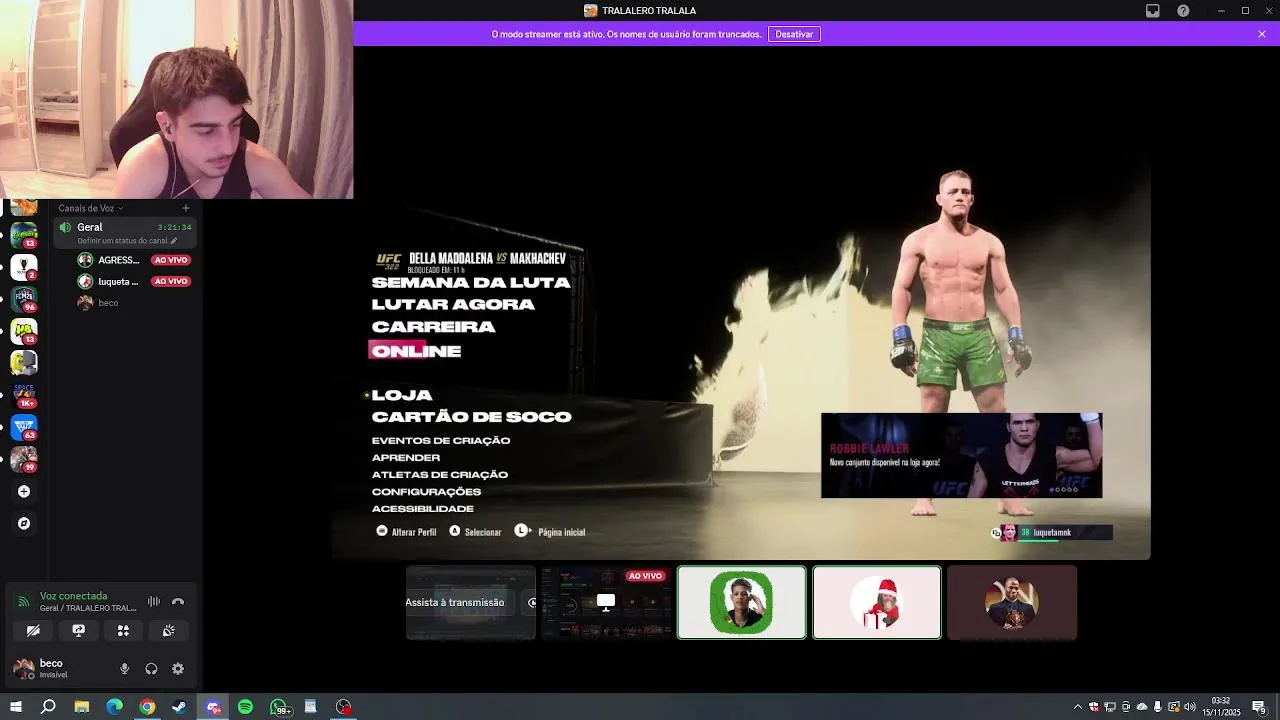Screen dimensions: 1280x720
Task: Select the rightmost dark avatar participant tile
Action: tap(1012, 603)
